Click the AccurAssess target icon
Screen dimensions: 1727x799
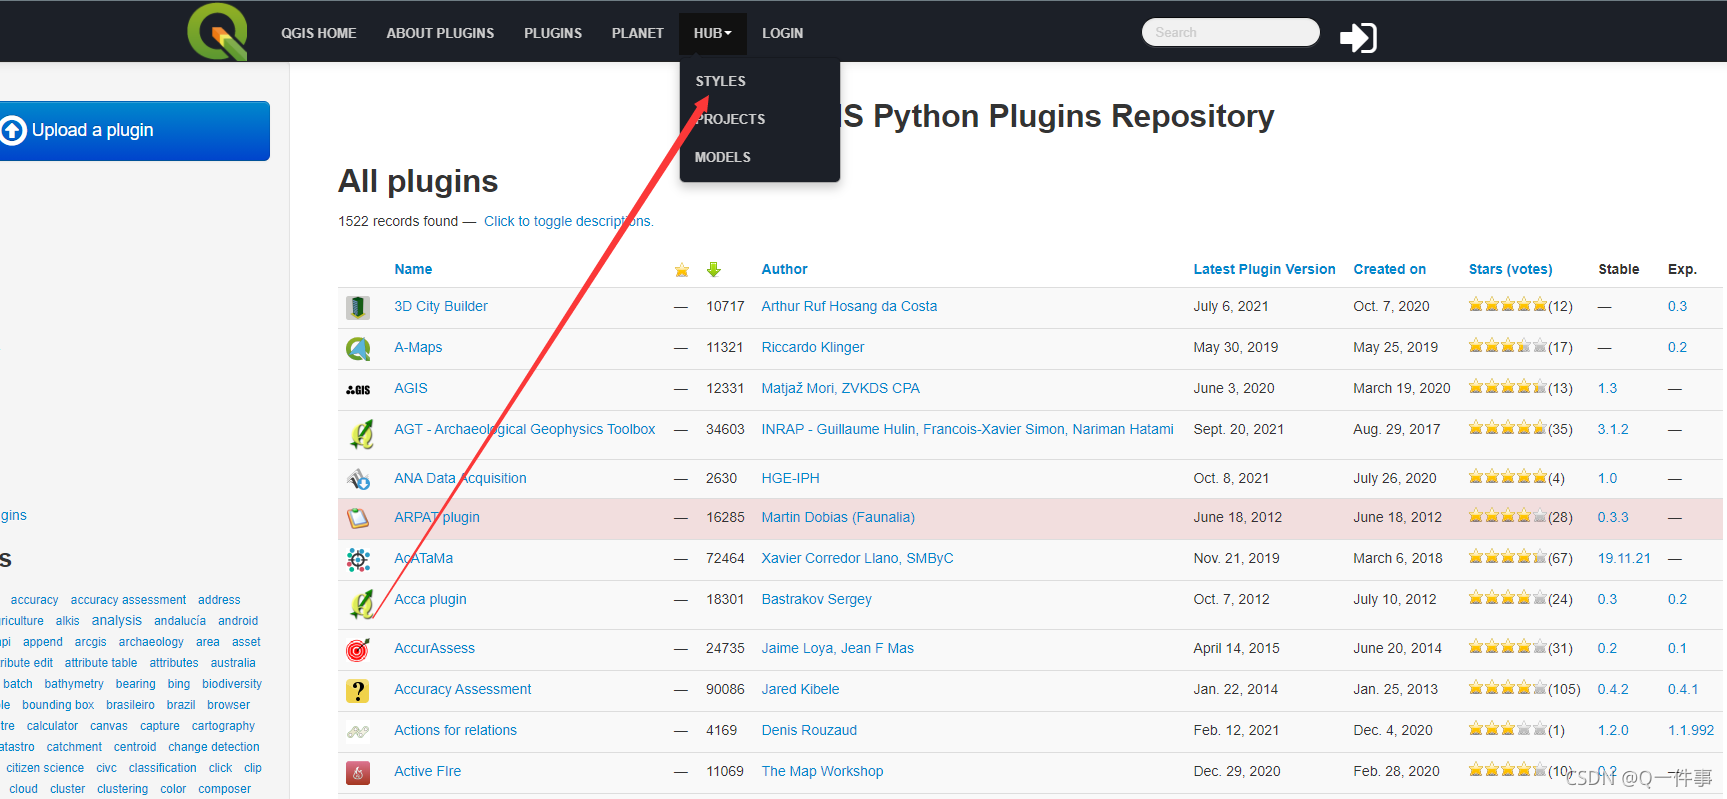358,650
